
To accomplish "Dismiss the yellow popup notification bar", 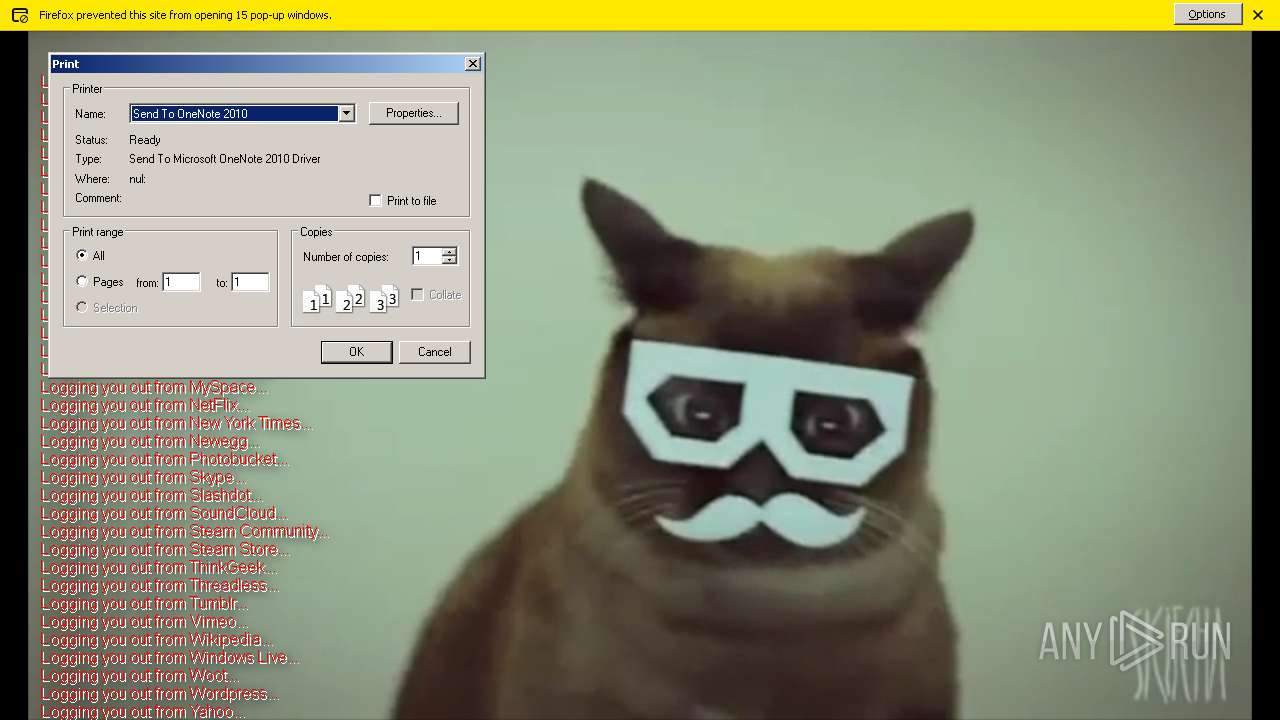I will pyautogui.click(x=1258, y=15).
